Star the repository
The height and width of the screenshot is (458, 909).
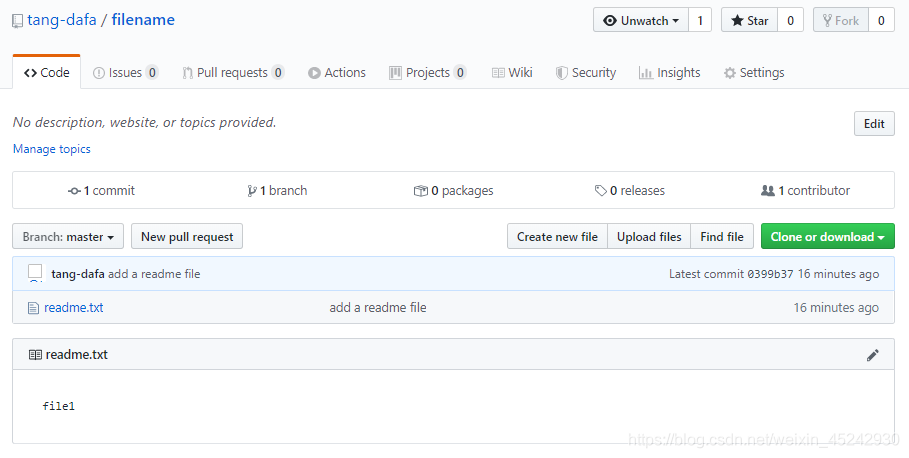click(750, 20)
